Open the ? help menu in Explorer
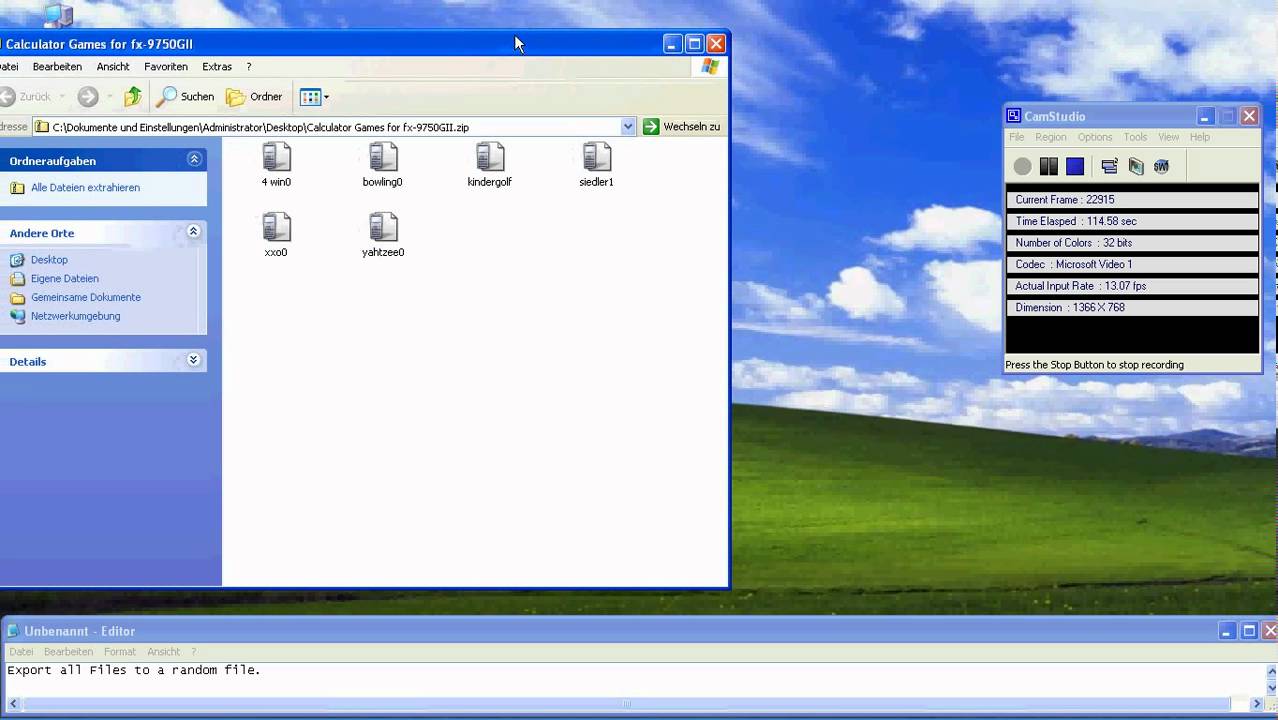This screenshot has width=1278, height=720. [249, 67]
